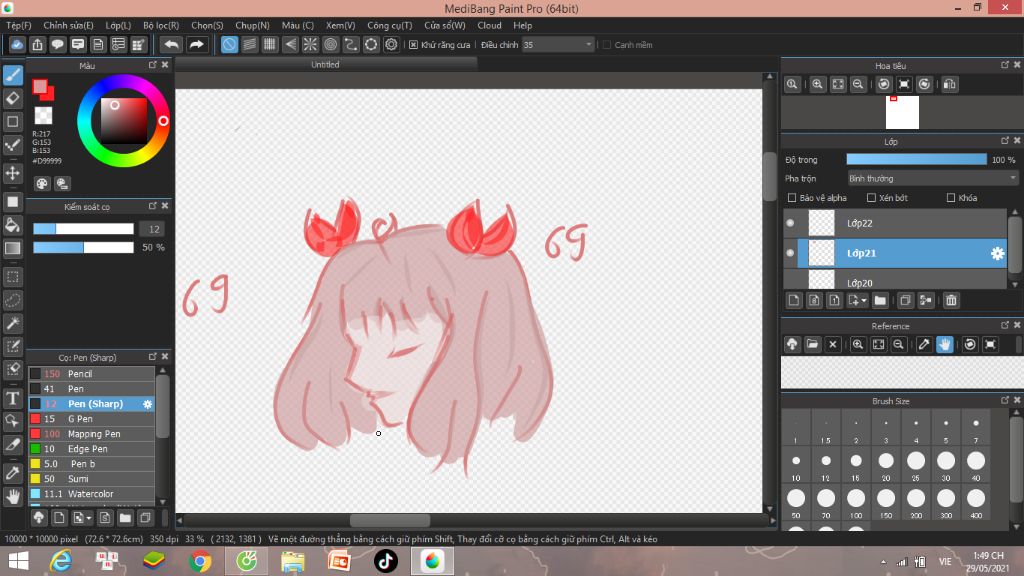
Task: Open Chỉnh sửa(E) menu
Action: 68,25
